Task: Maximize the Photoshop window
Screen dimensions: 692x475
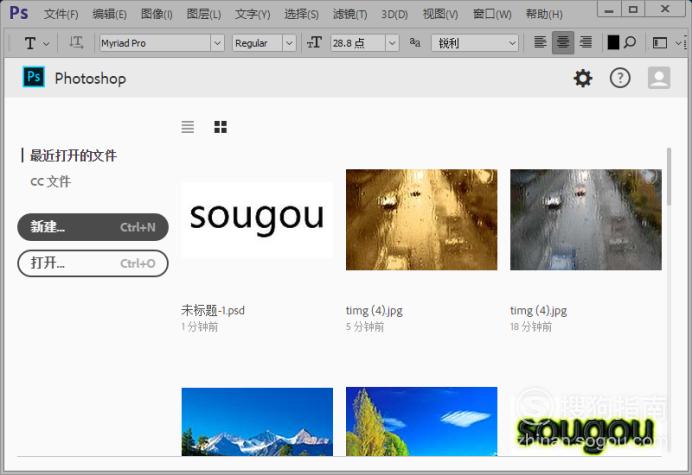Action: pos(633,9)
